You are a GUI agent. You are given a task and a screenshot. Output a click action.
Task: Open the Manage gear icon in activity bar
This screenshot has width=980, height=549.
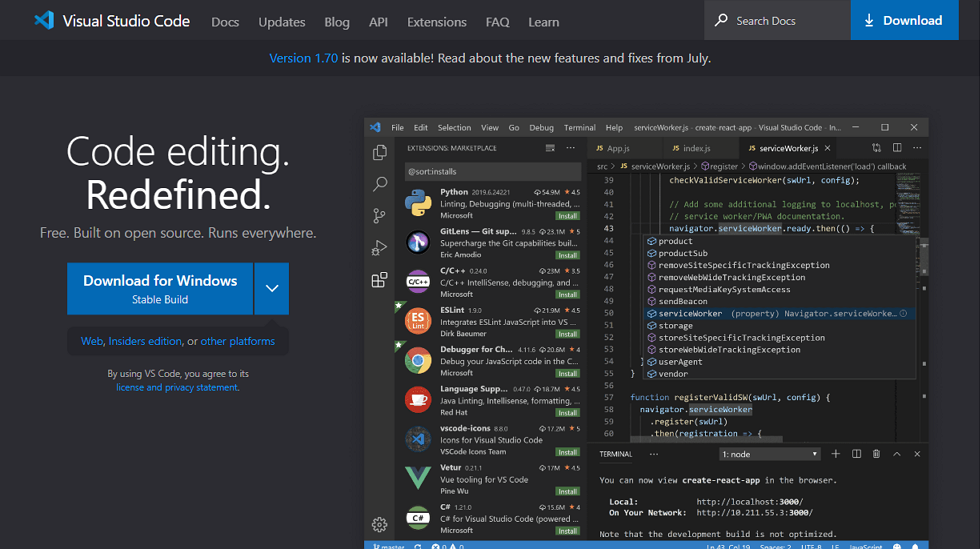379,524
